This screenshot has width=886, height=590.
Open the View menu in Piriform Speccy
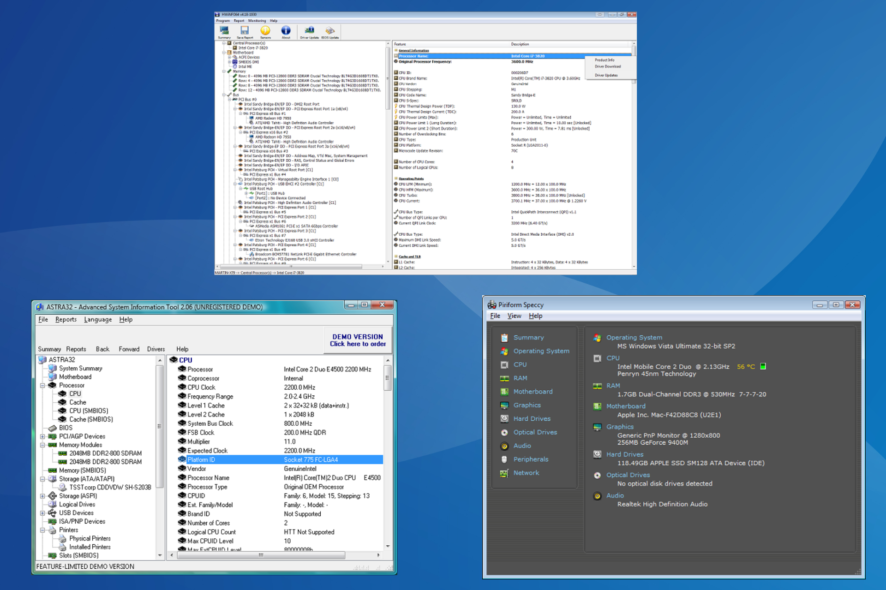pyautogui.click(x=514, y=316)
